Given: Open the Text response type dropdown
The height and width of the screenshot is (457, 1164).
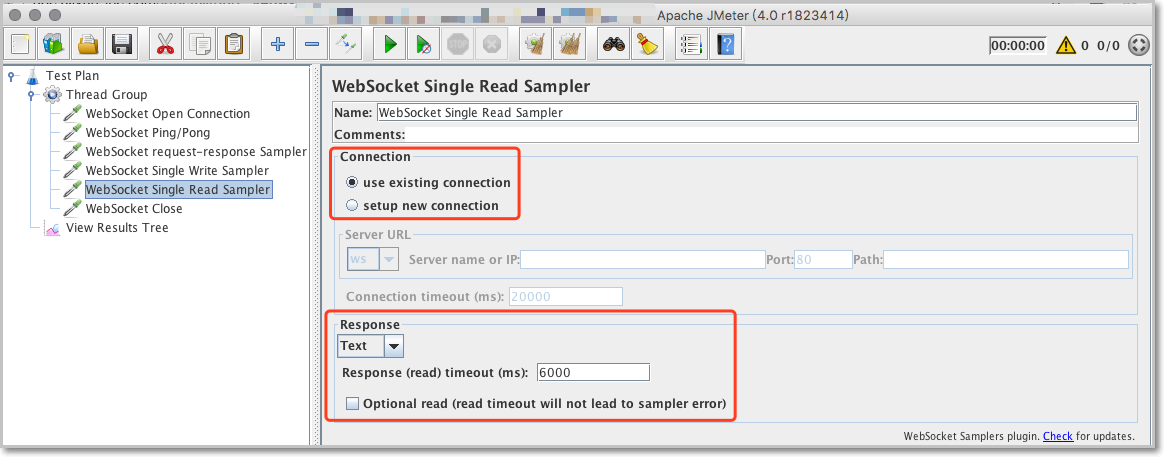Looking at the screenshot, I should pos(370,346).
